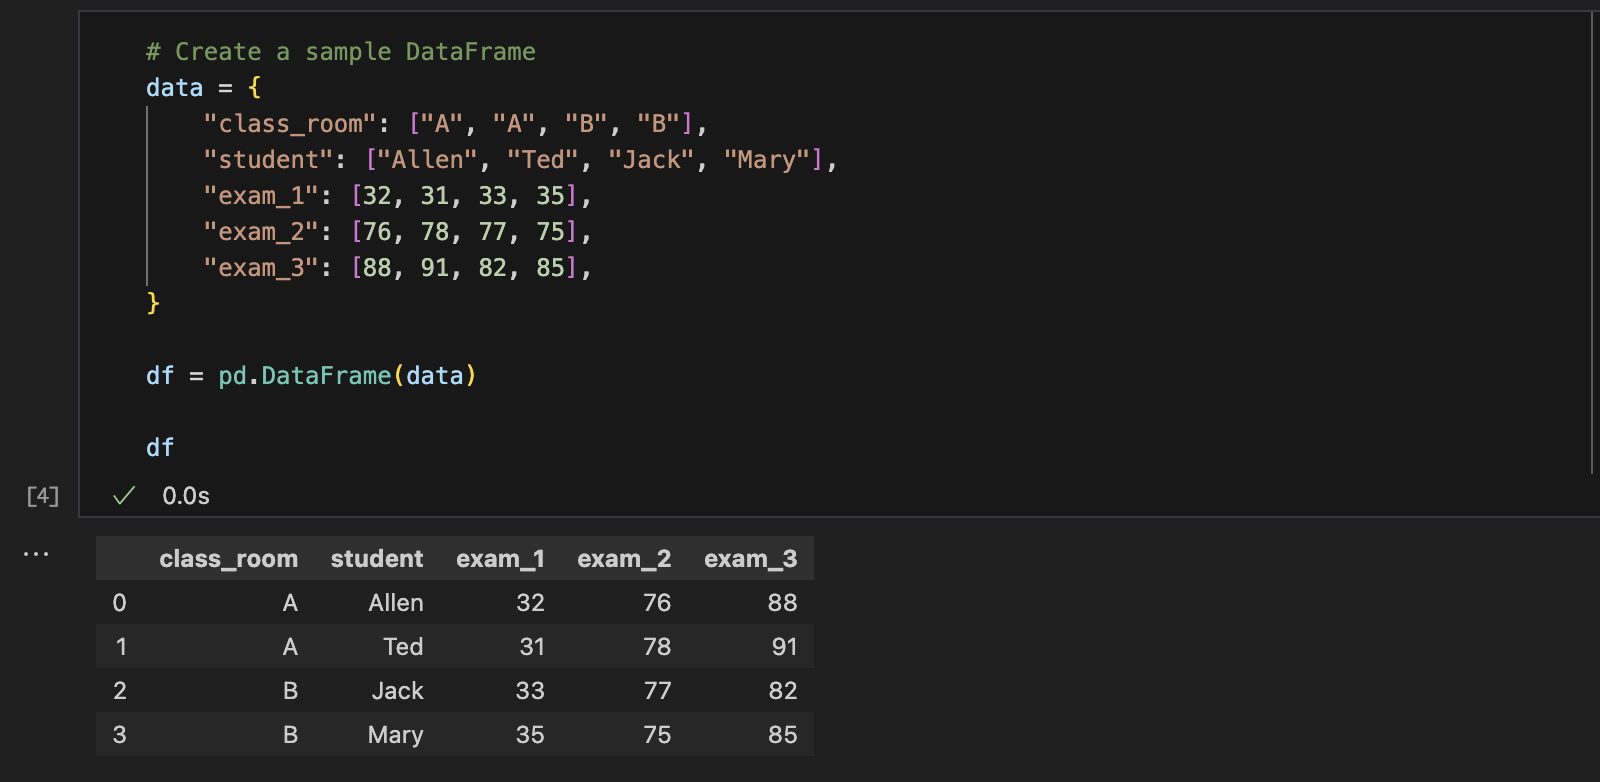Click the row index 3 cell

tap(120, 735)
